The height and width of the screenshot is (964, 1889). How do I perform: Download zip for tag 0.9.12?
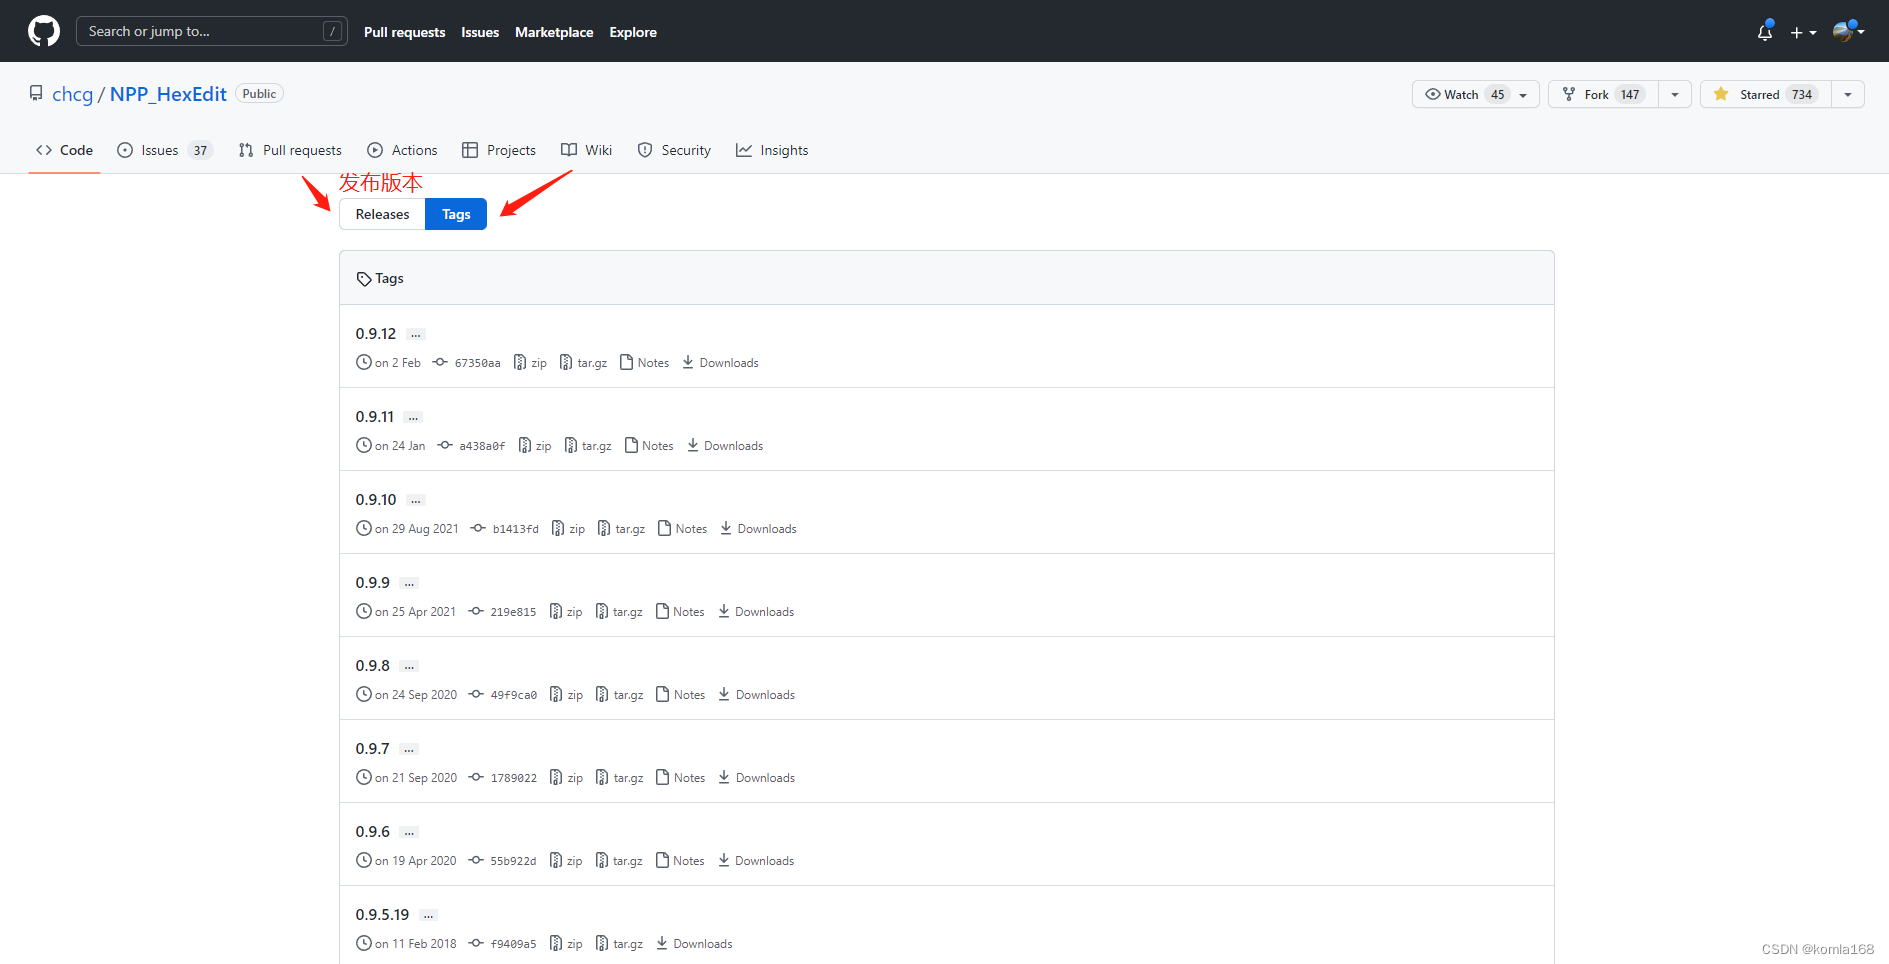click(x=530, y=362)
